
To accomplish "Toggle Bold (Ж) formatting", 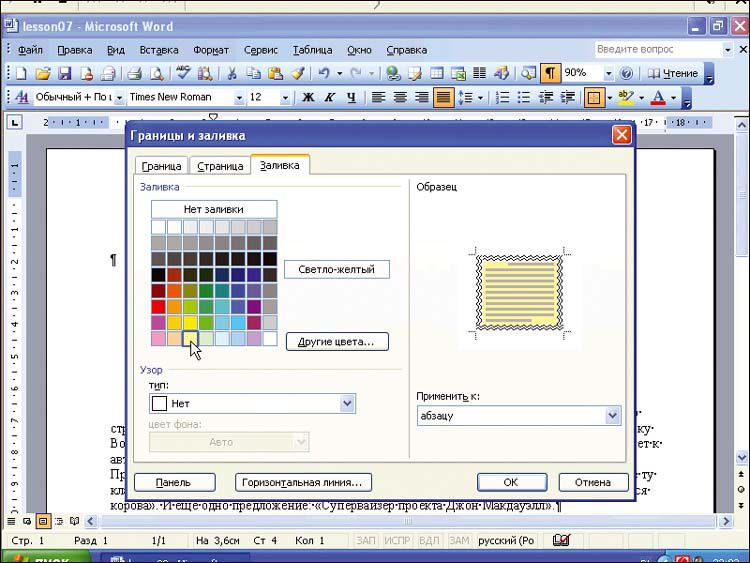I will (308, 98).
